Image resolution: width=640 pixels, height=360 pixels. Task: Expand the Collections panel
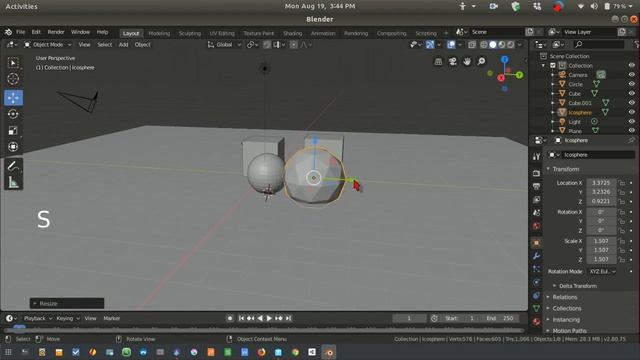click(x=567, y=309)
